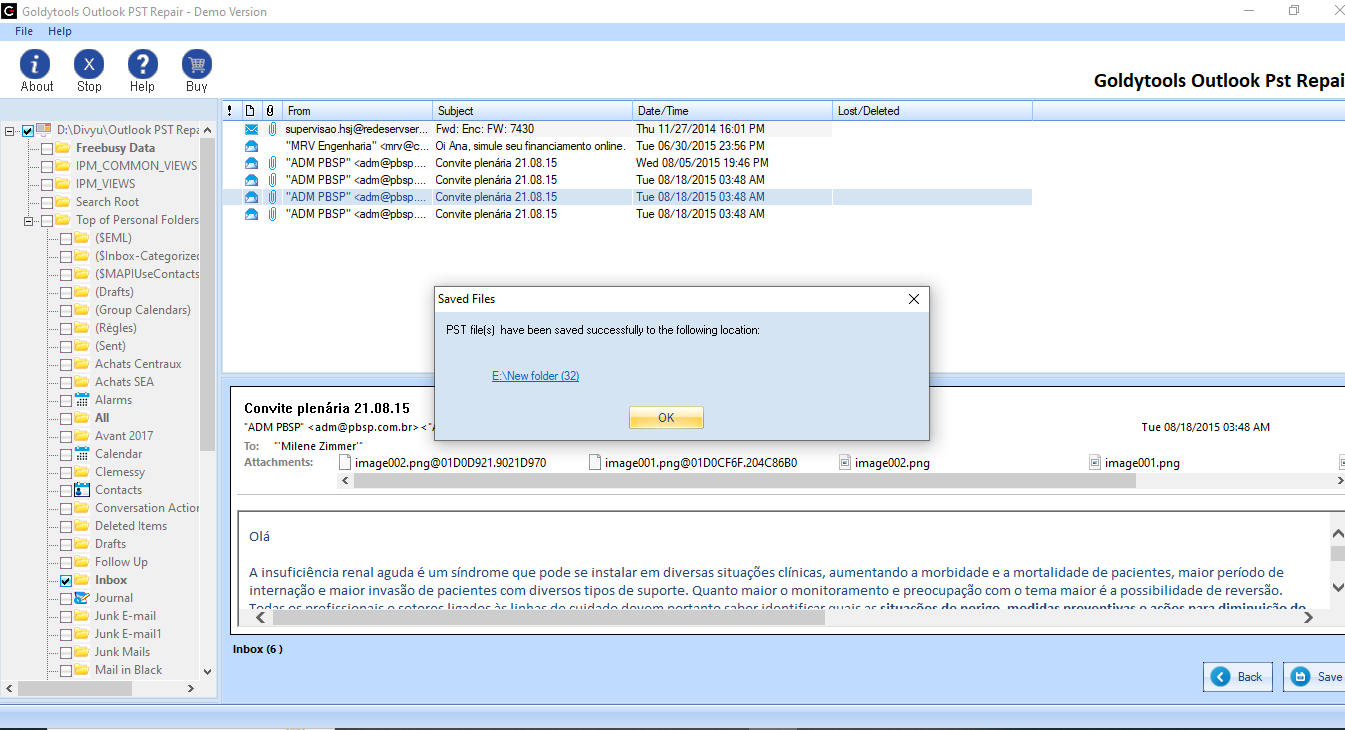This screenshot has width=1345, height=730.
Task: Select the Follow Up folder
Action: tap(121, 562)
